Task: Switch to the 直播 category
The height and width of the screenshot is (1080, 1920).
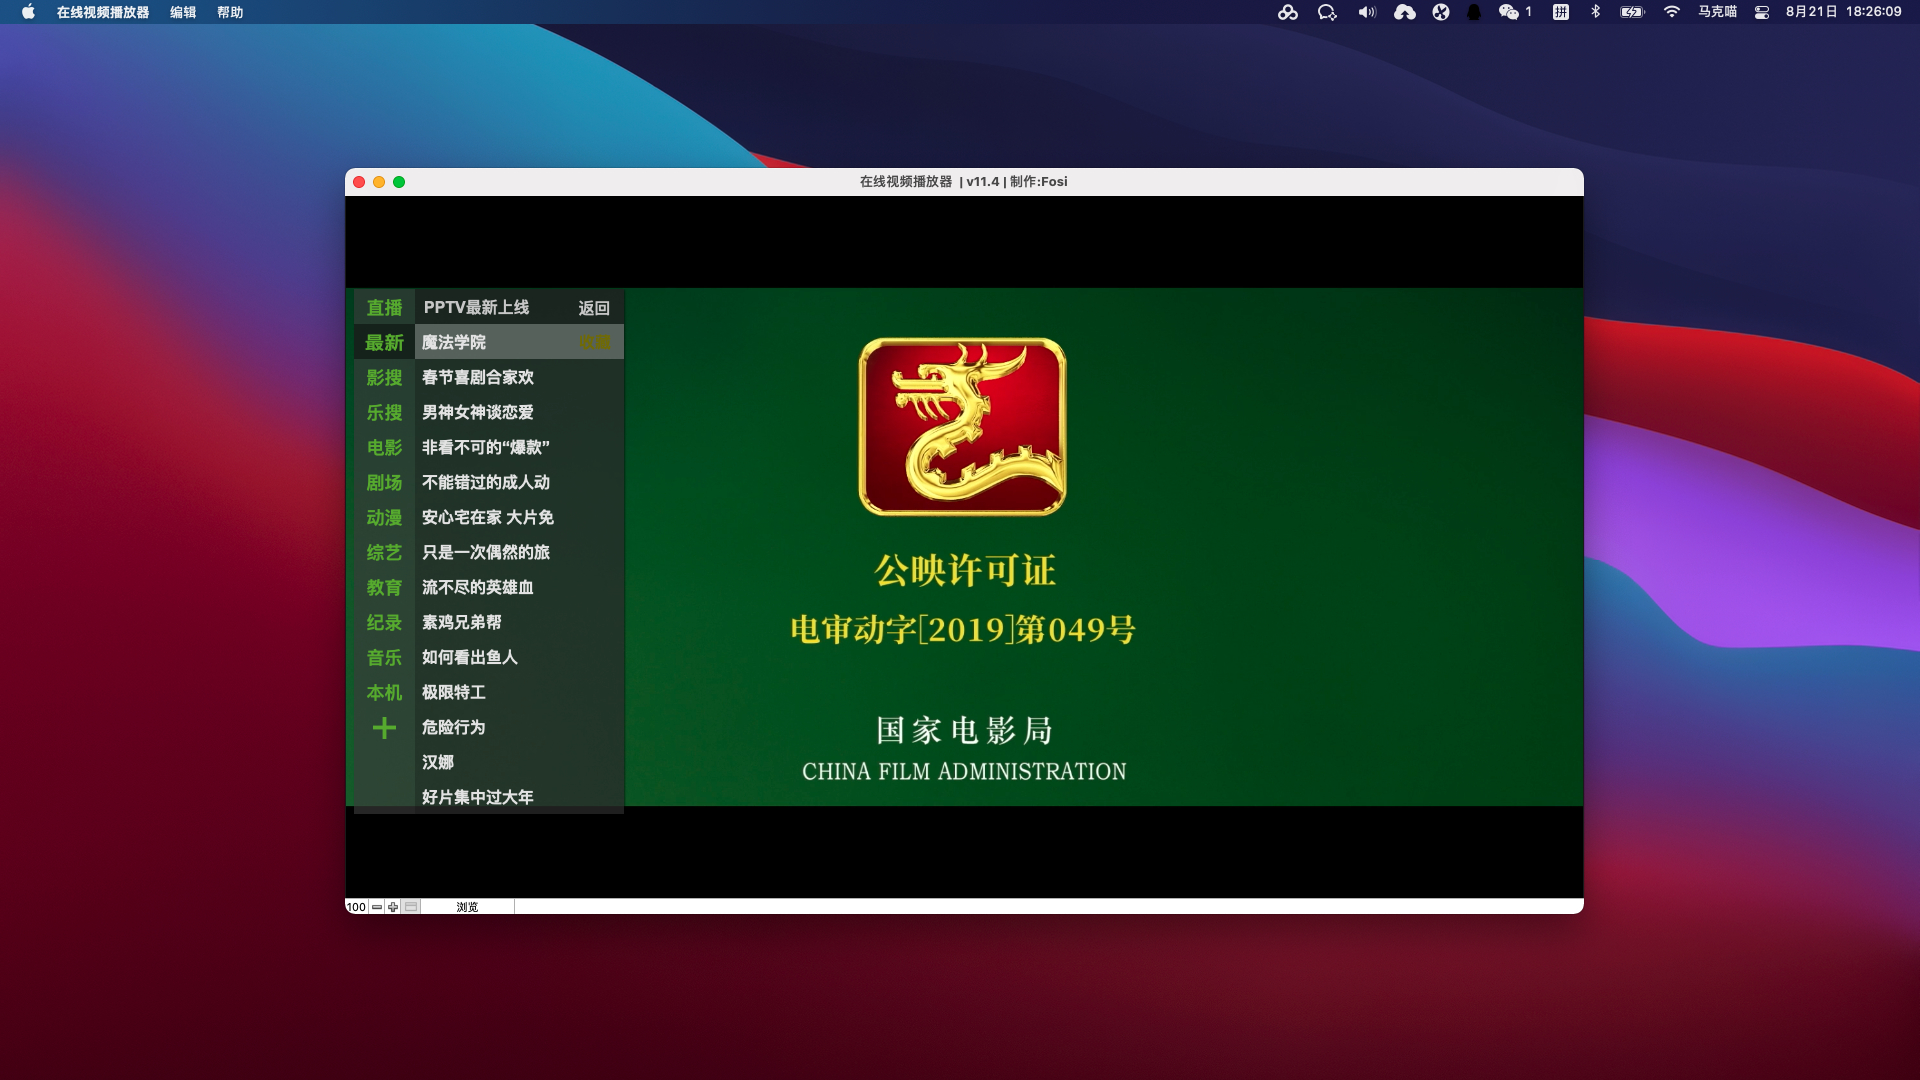Action: (x=384, y=308)
